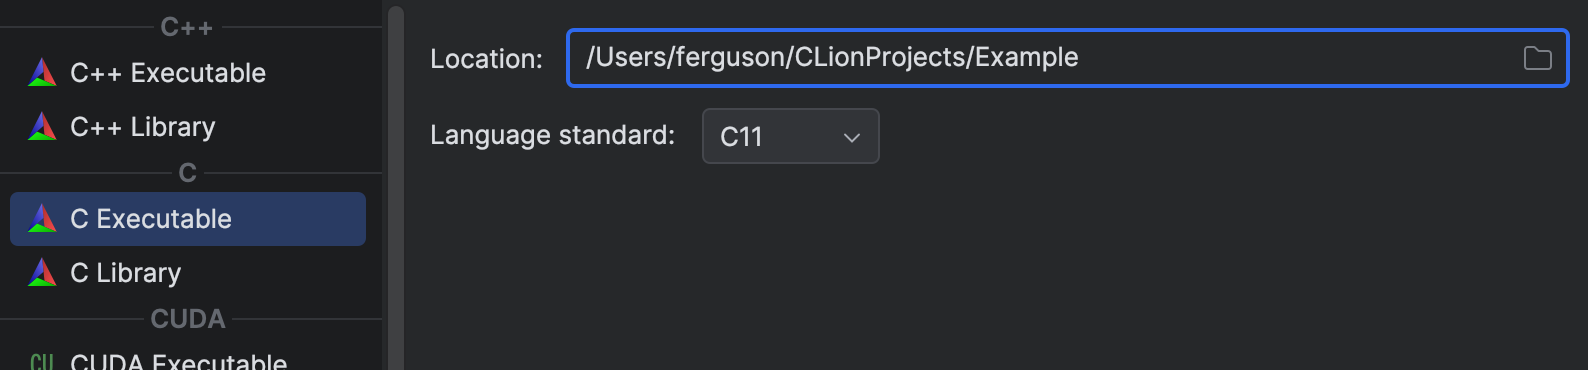
Task: Click the C section header separator
Action: point(188,173)
